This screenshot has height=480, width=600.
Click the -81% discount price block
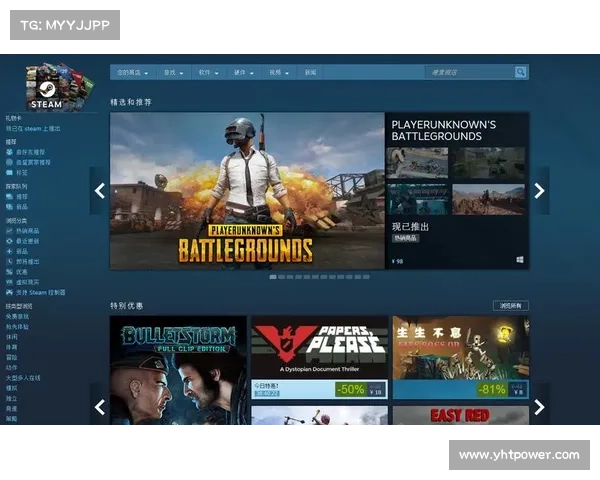point(502,390)
